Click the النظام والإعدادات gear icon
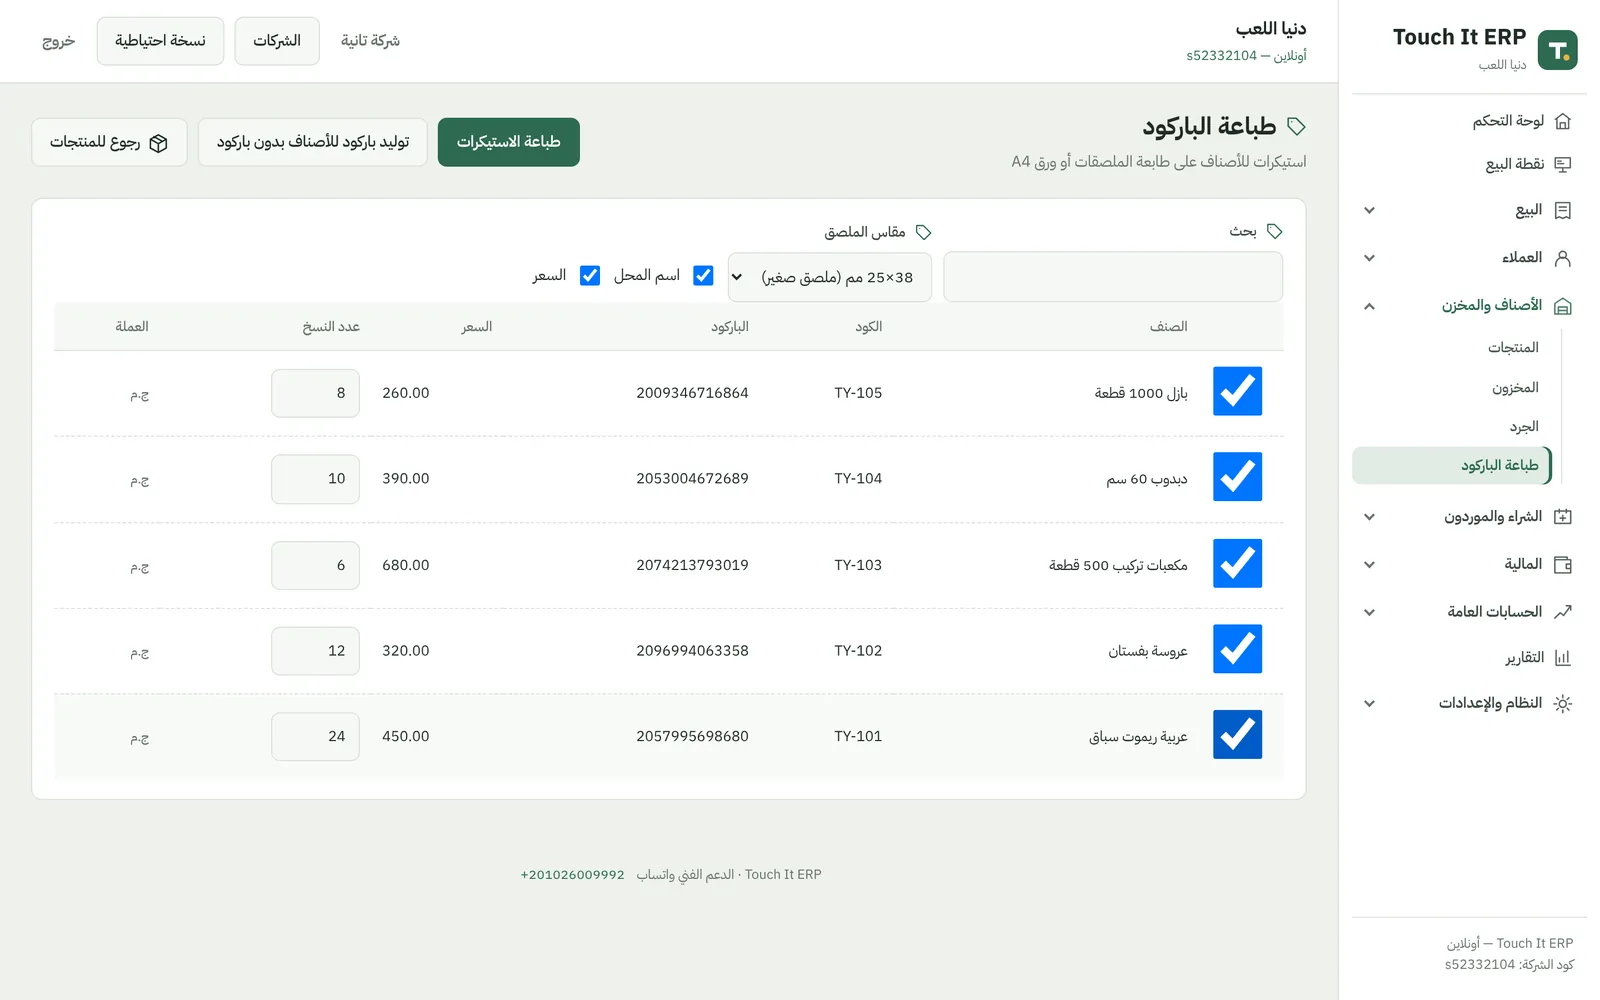Viewport: 1600px width, 1000px height. (x=1563, y=704)
